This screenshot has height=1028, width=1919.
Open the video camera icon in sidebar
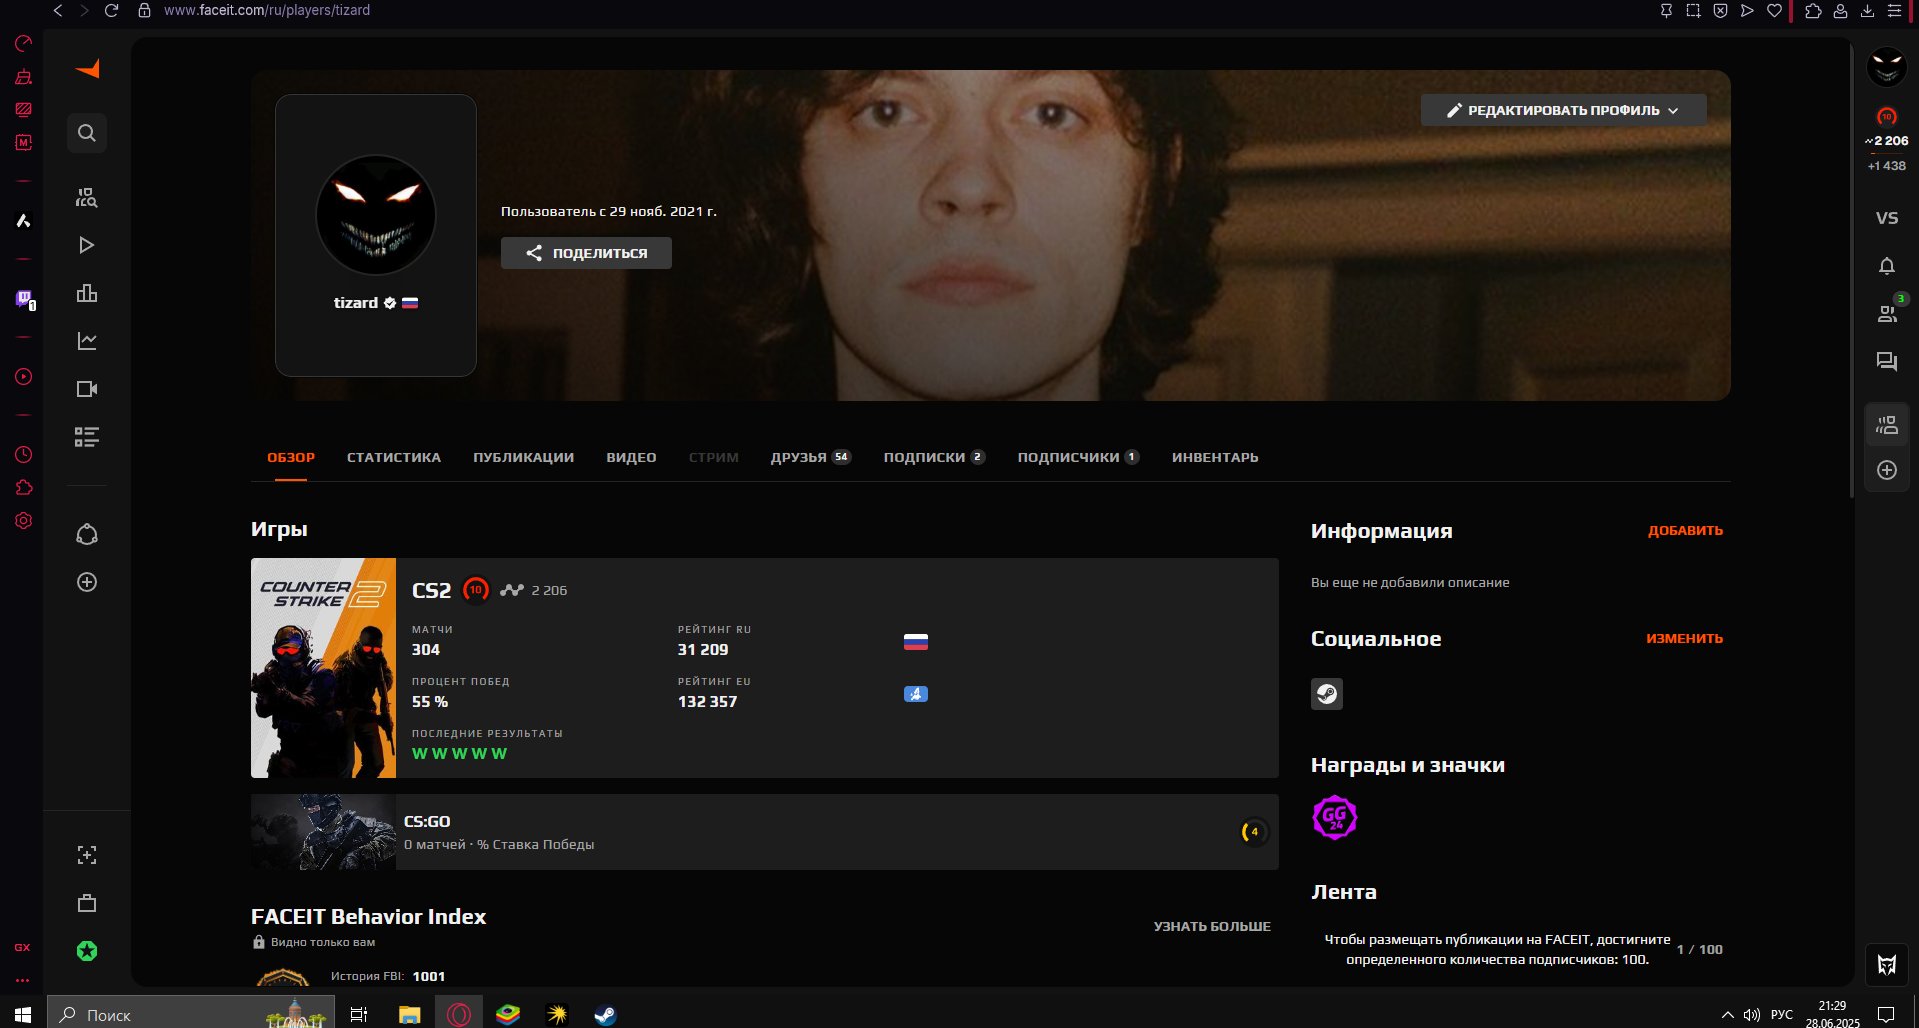click(x=87, y=389)
